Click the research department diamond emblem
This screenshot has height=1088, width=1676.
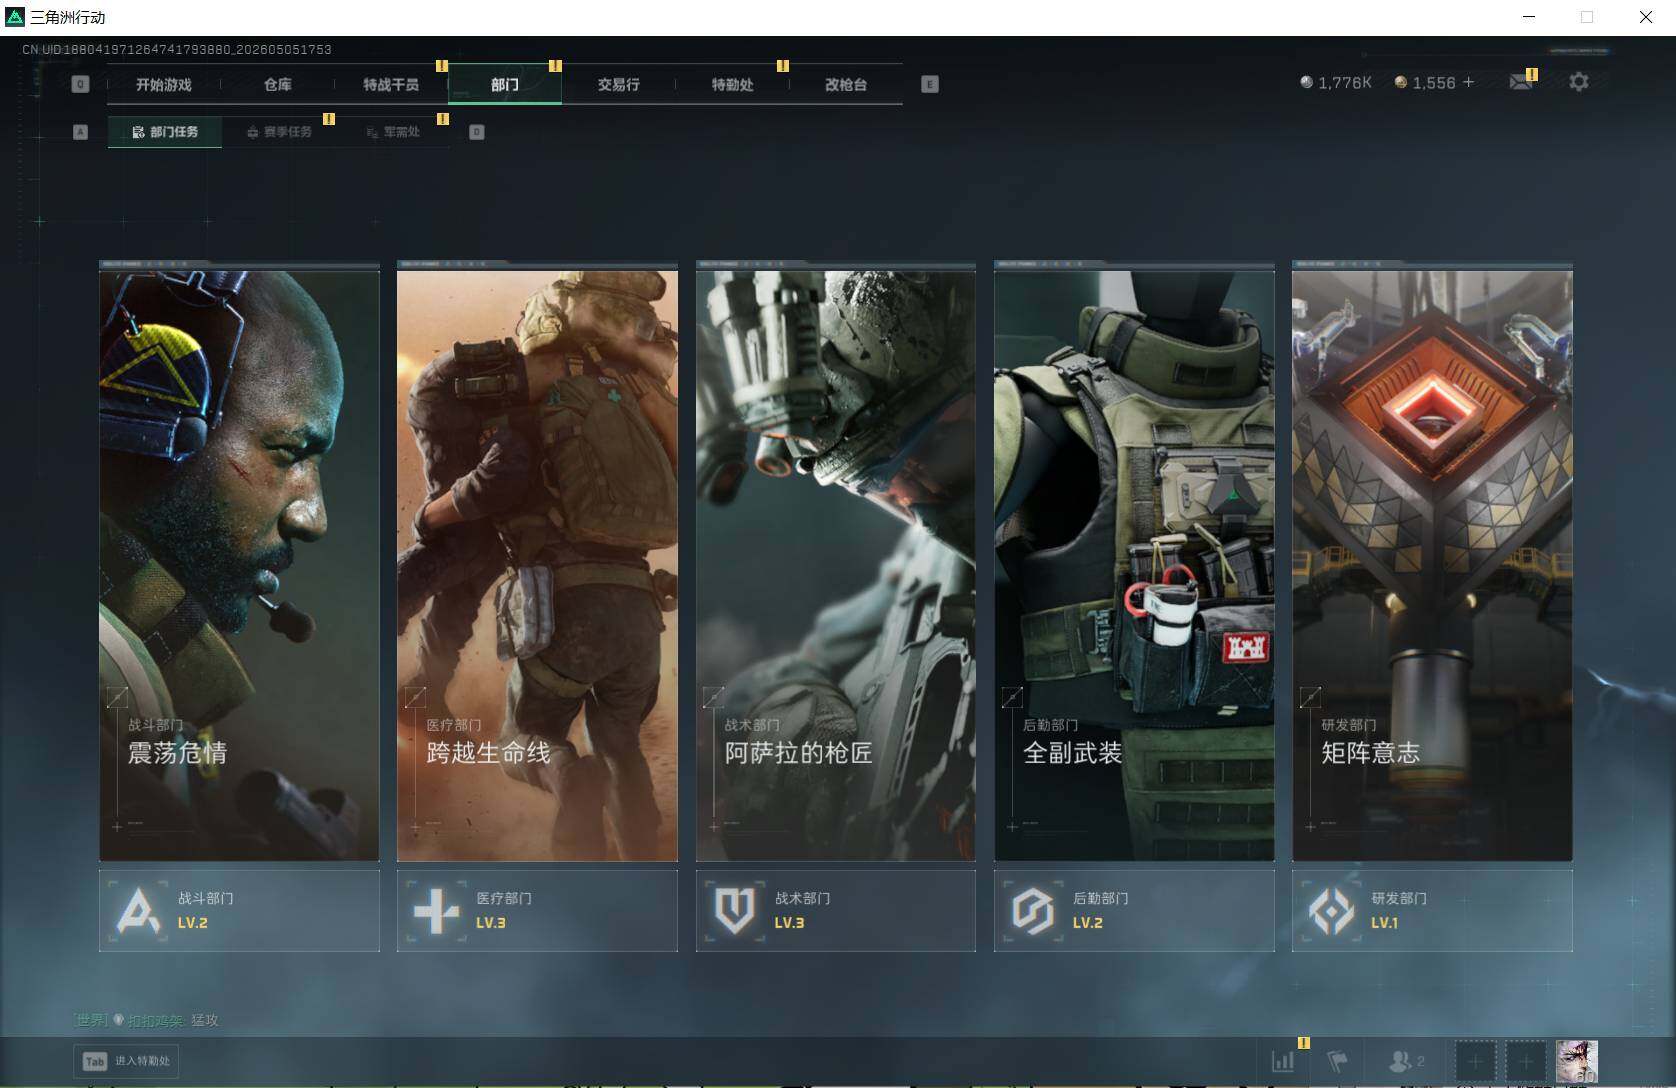coord(1331,911)
